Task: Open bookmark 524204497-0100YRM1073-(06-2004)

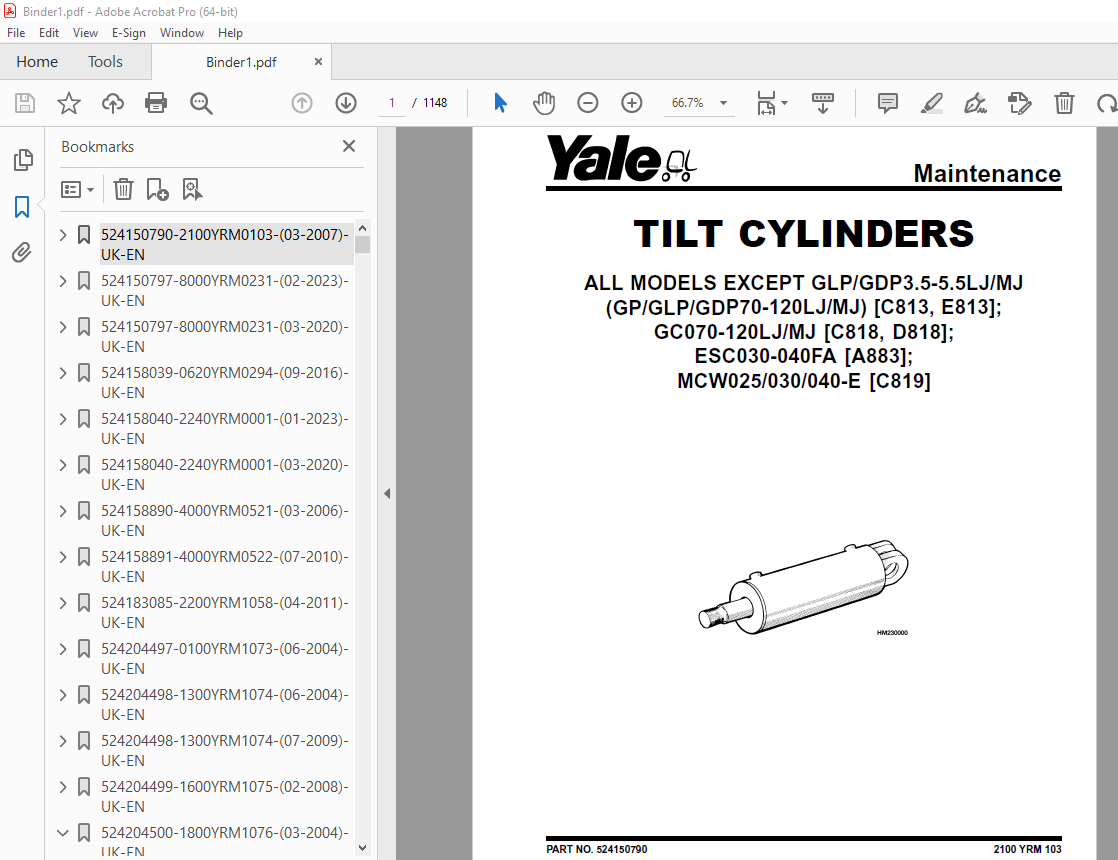Action: (x=225, y=658)
